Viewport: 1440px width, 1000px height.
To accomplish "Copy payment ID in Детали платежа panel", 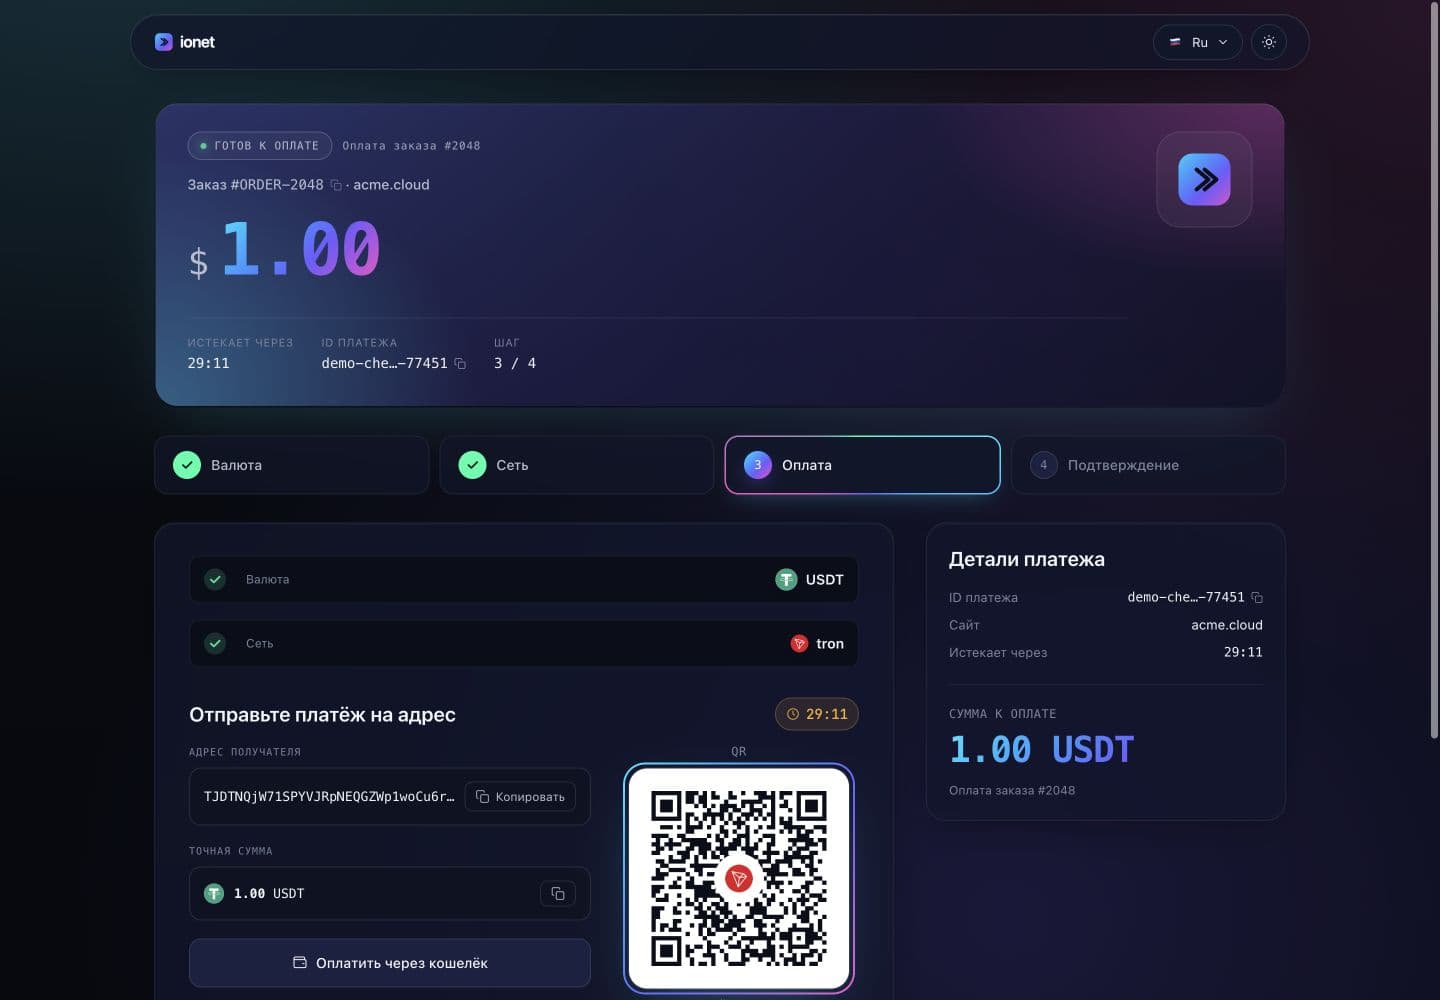I will 1257,598.
